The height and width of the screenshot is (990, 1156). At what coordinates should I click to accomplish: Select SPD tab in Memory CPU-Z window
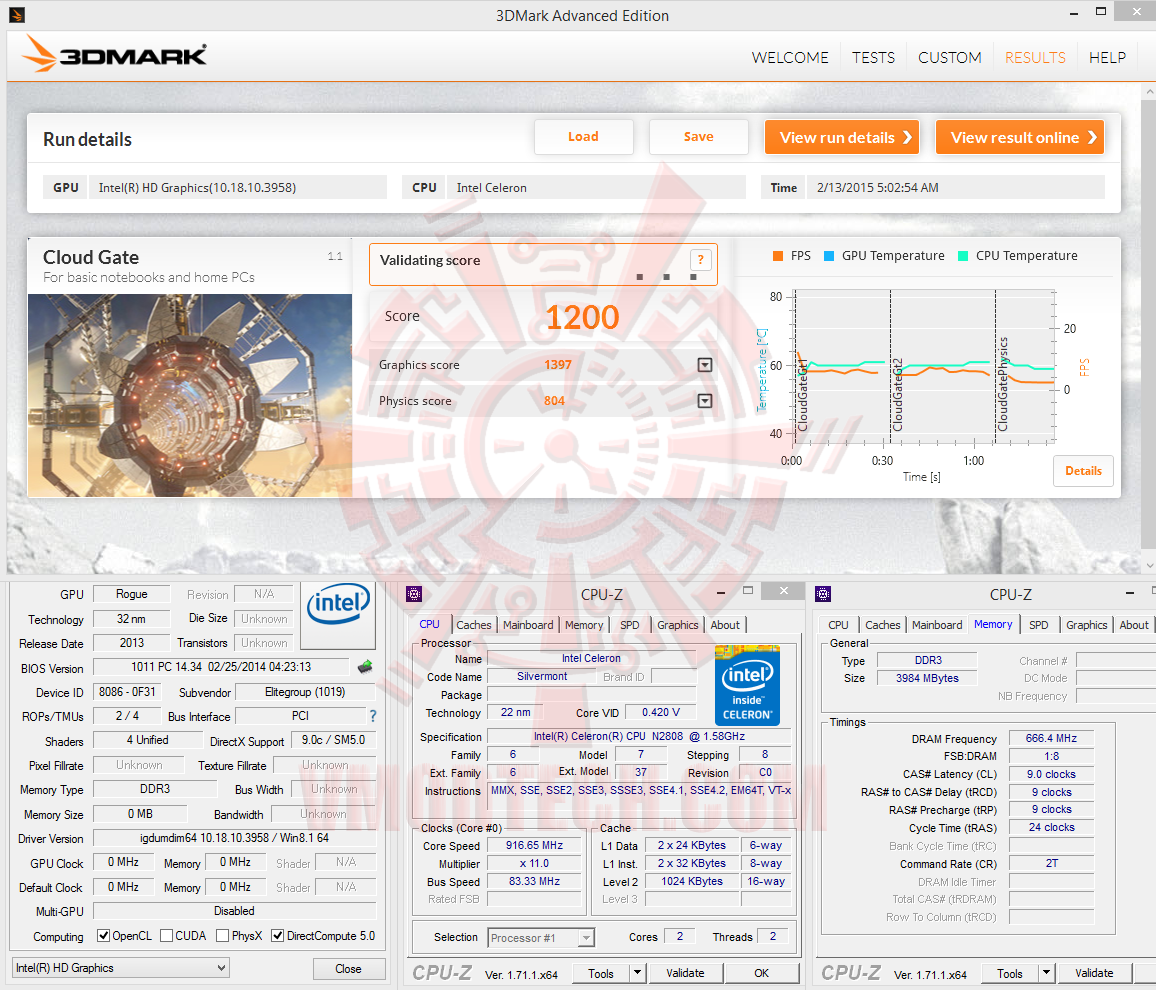point(1039,625)
